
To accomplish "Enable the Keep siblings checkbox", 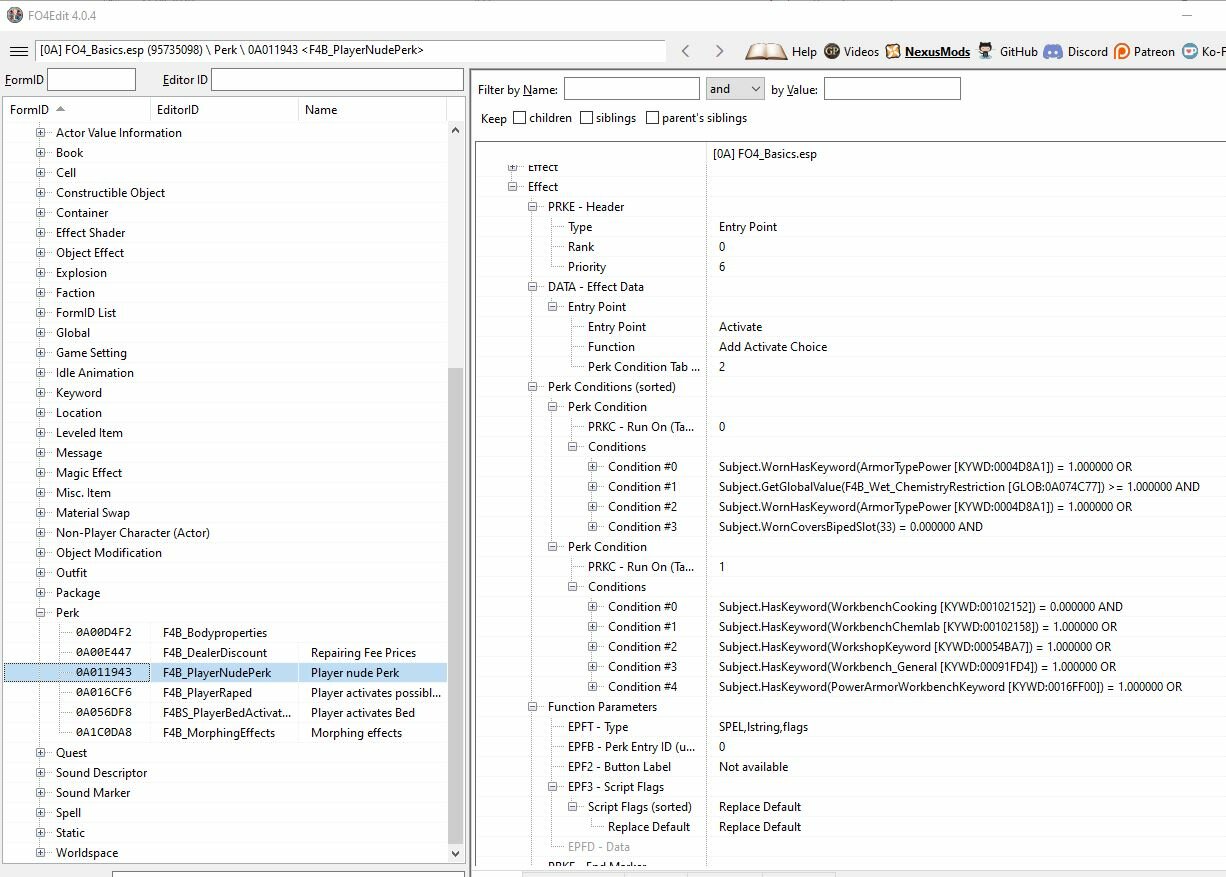I will [x=586, y=118].
